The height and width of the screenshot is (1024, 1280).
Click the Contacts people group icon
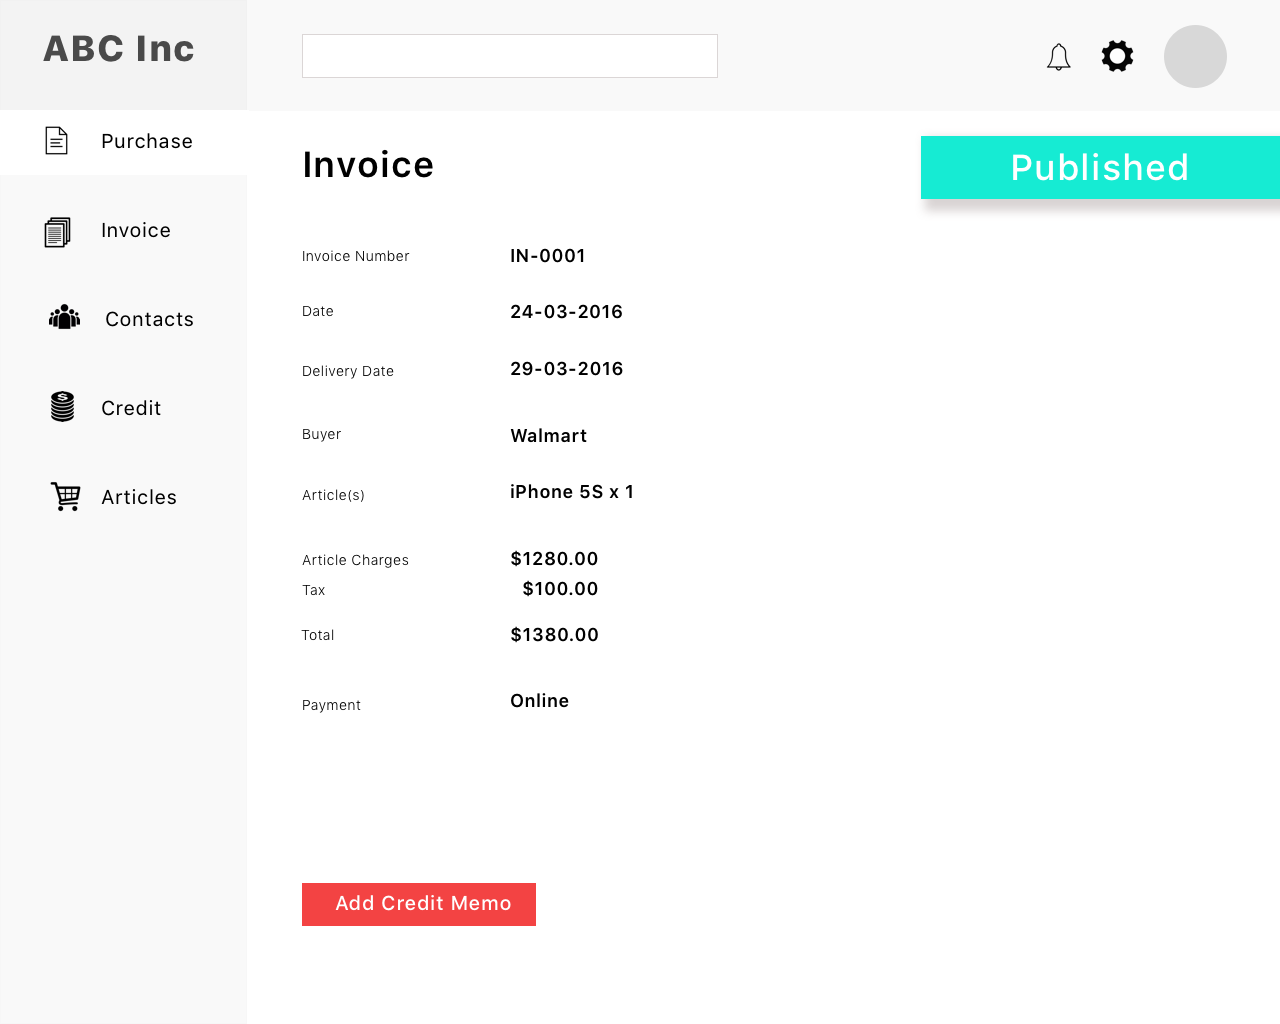coord(64,317)
